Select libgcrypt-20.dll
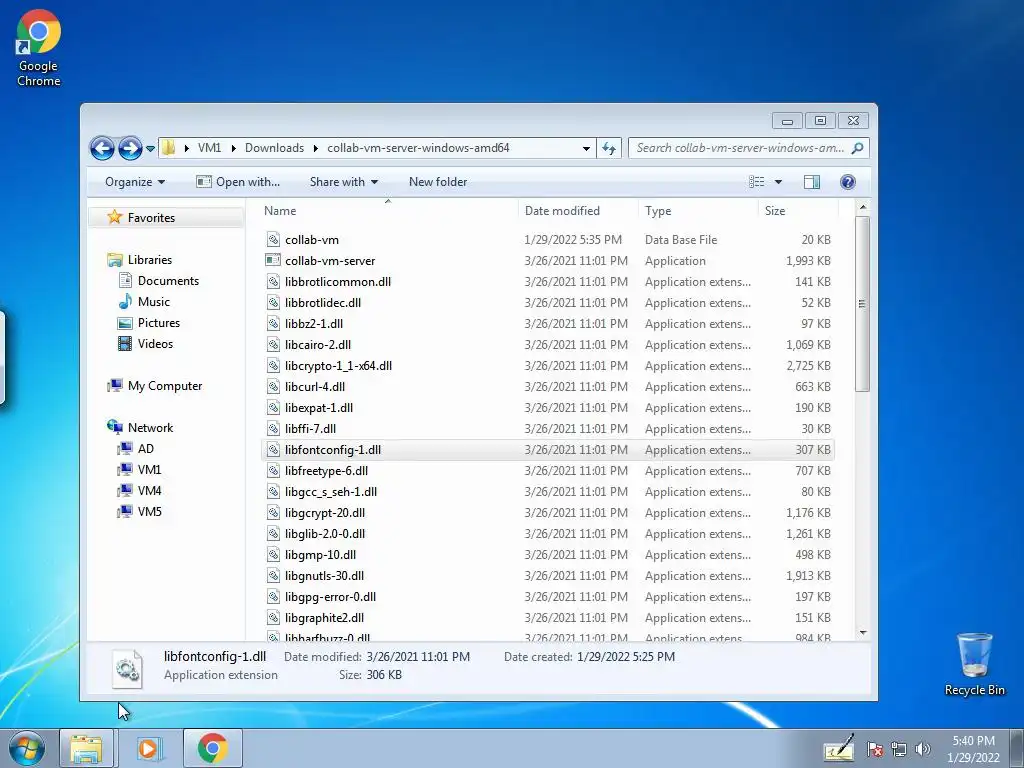Image resolution: width=1024 pixels, height=768 pixels. [547, 513]
